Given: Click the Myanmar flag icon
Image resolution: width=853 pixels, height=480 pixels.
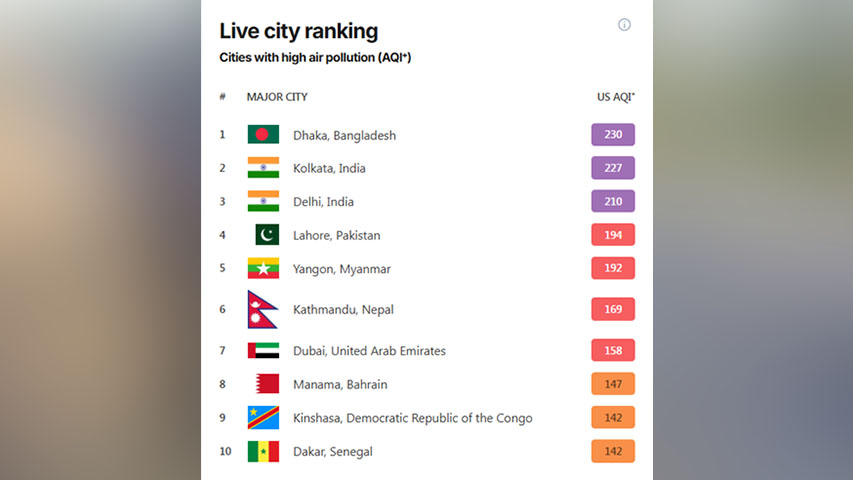Looking at the screenshot, I should [x=263, y=269].
